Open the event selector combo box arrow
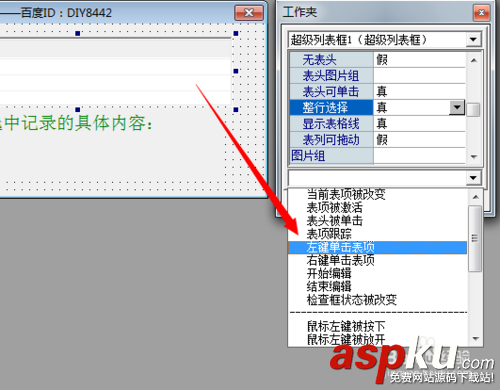This screenshot has height=390, width=500. [x=473, y=178]
